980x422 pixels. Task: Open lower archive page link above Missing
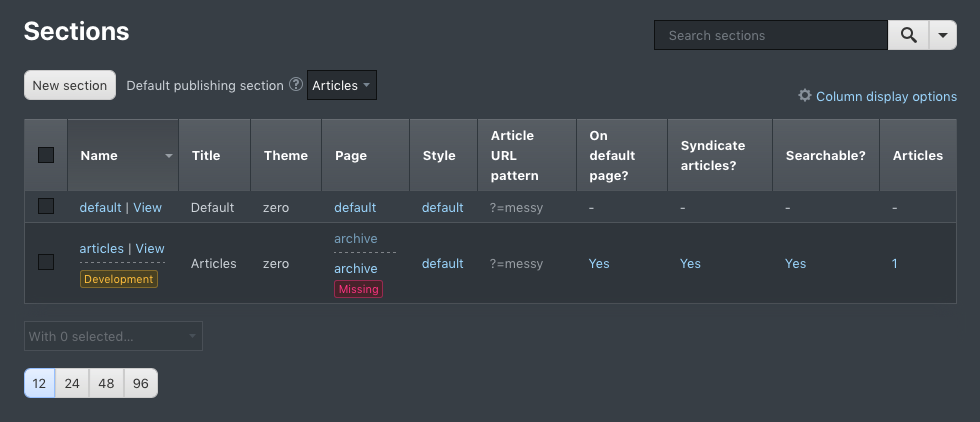click(x=356, y=269)
